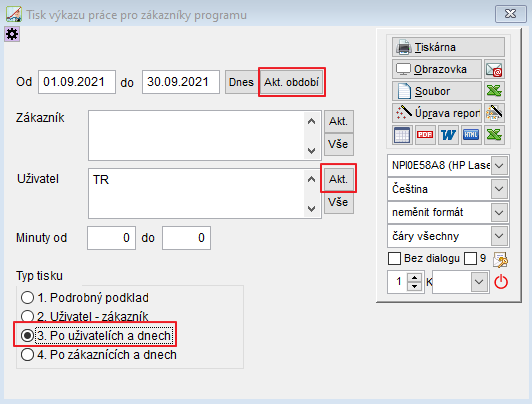Enable the 'Bez dialogu' checkbox
532x404 pixels.
394,258
